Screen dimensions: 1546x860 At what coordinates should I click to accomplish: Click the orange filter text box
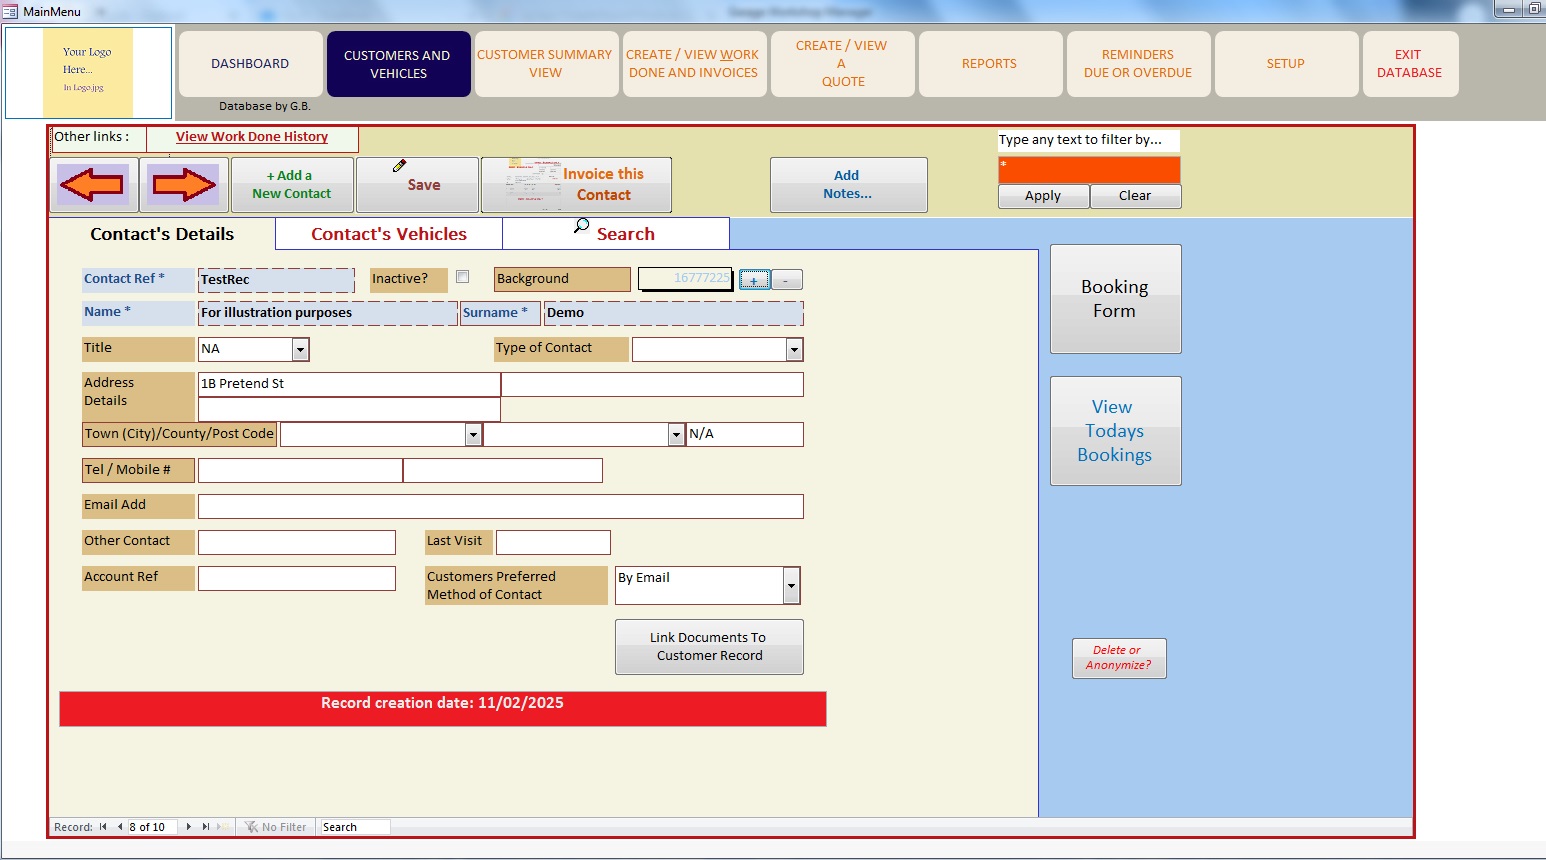pos(1088,170)
